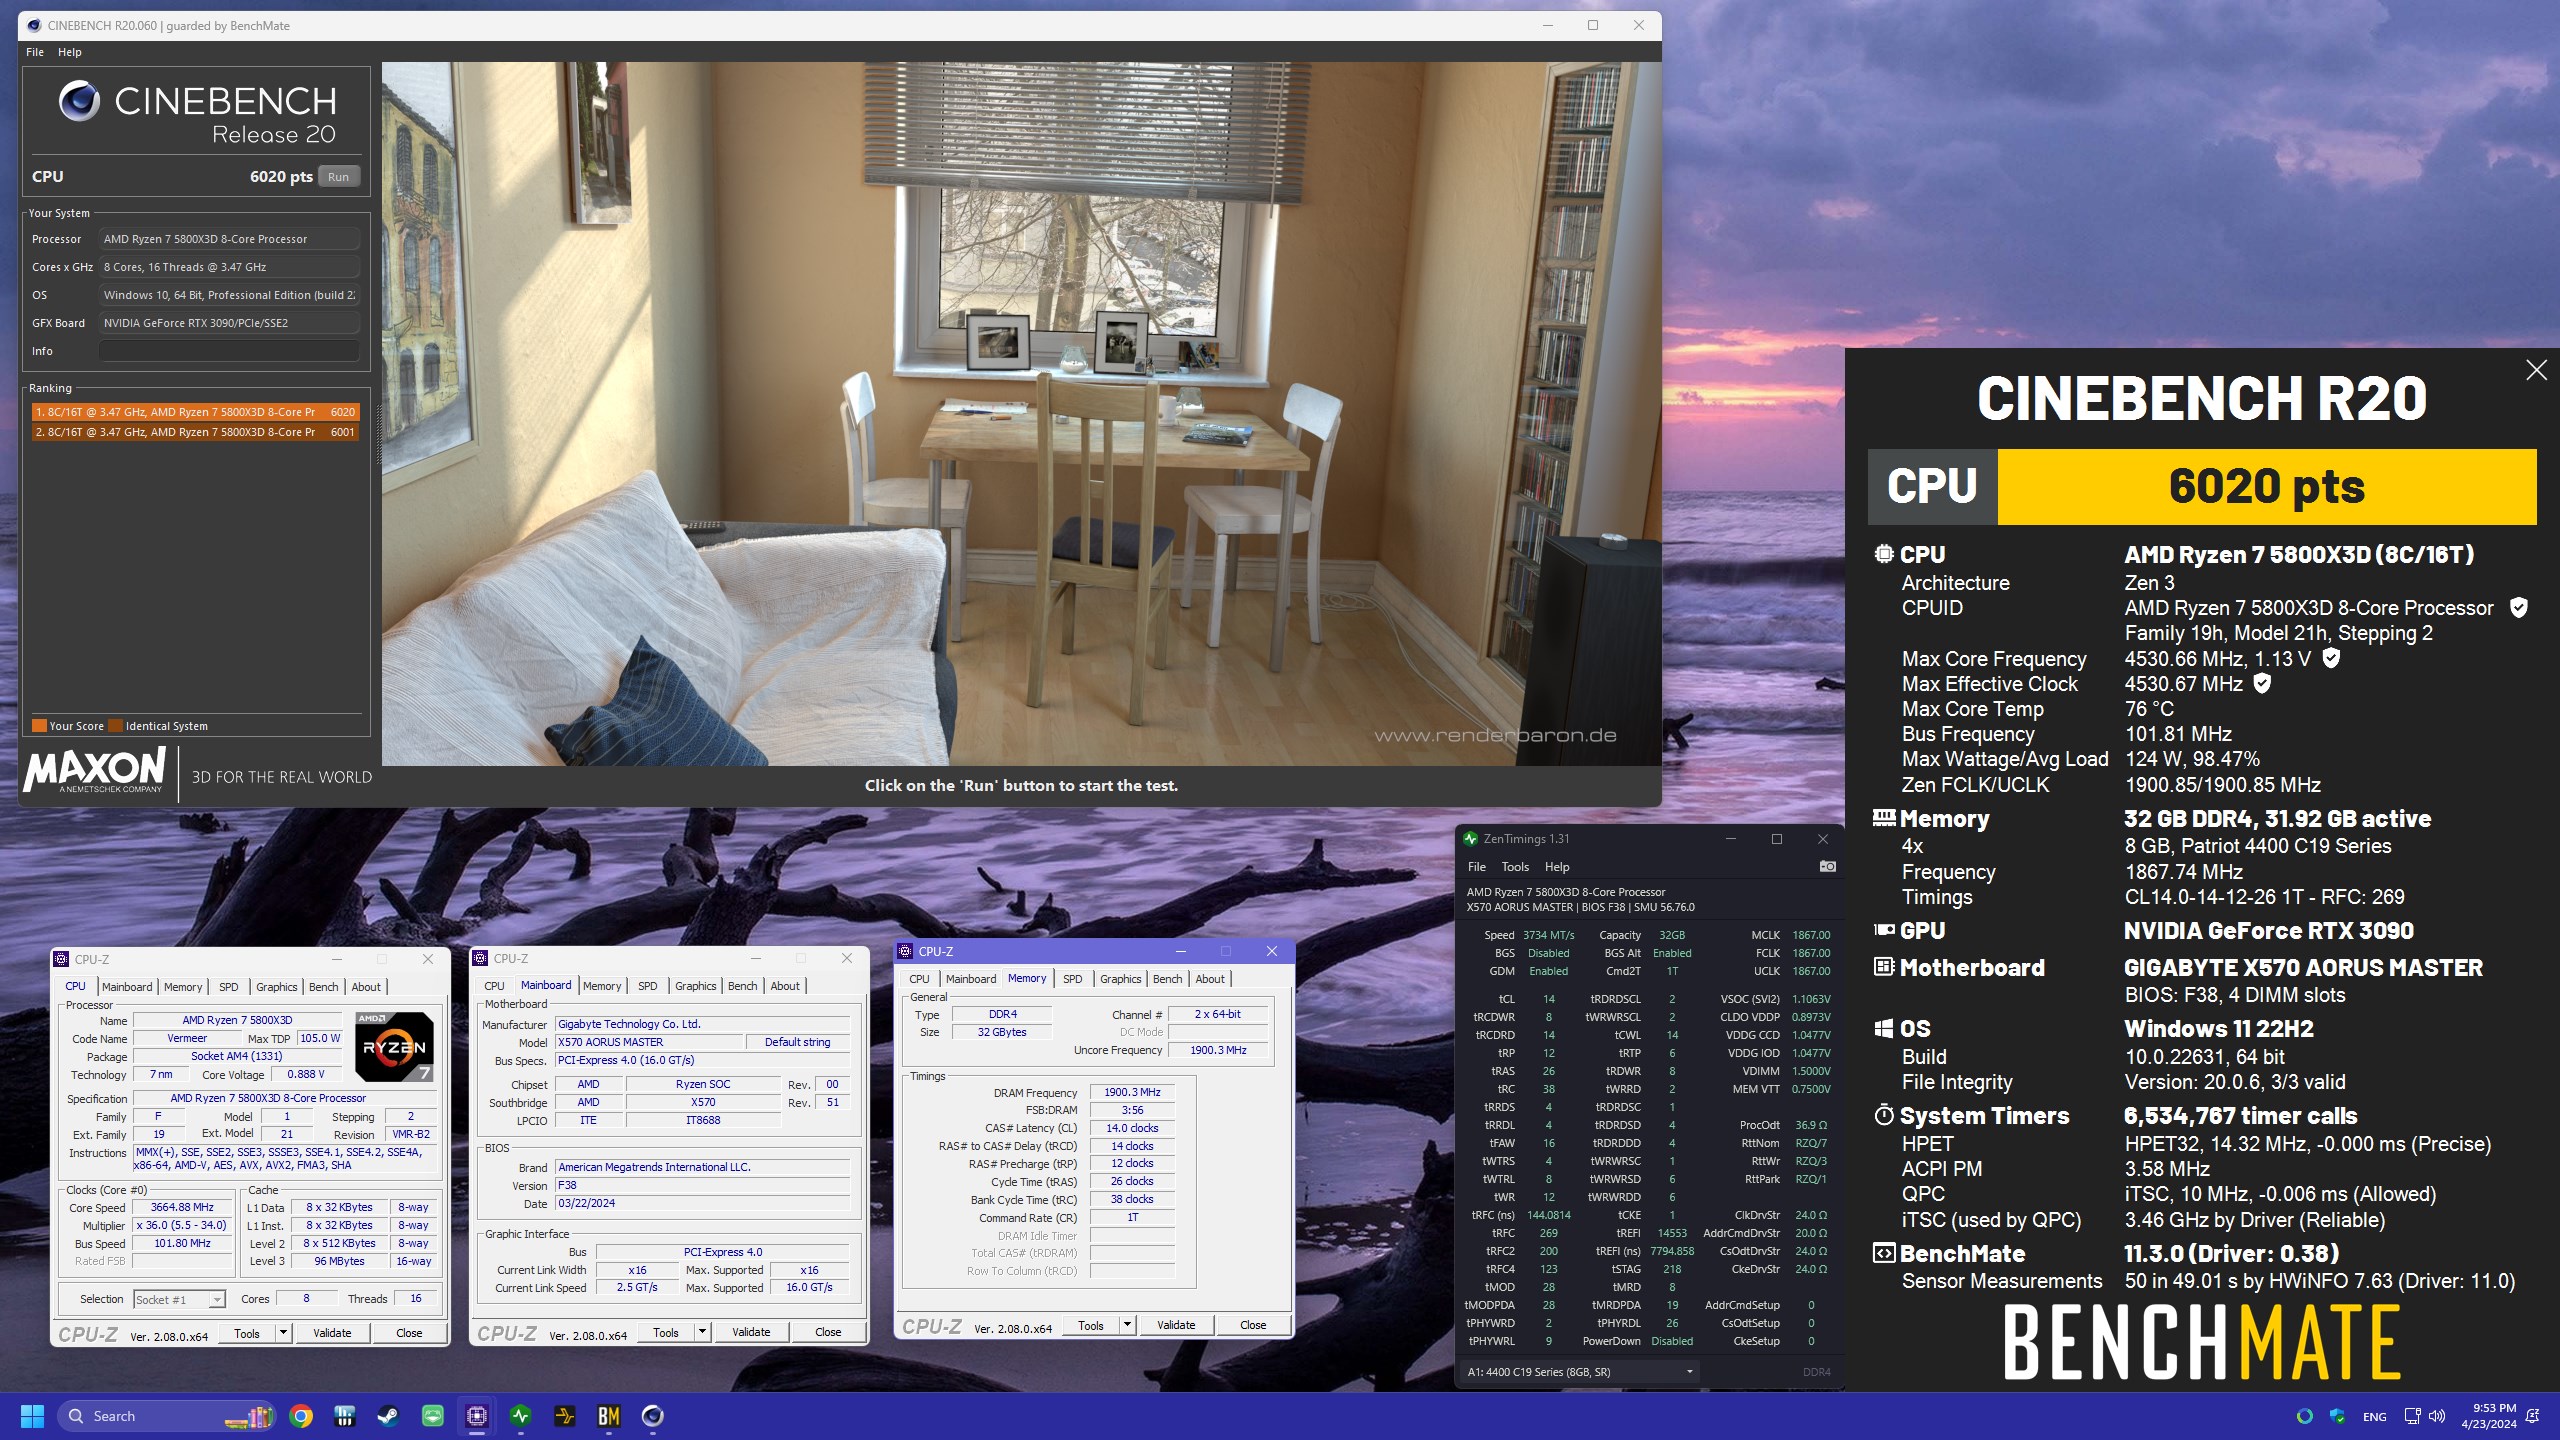Open the Cinebench Help menu

point(70,52)
